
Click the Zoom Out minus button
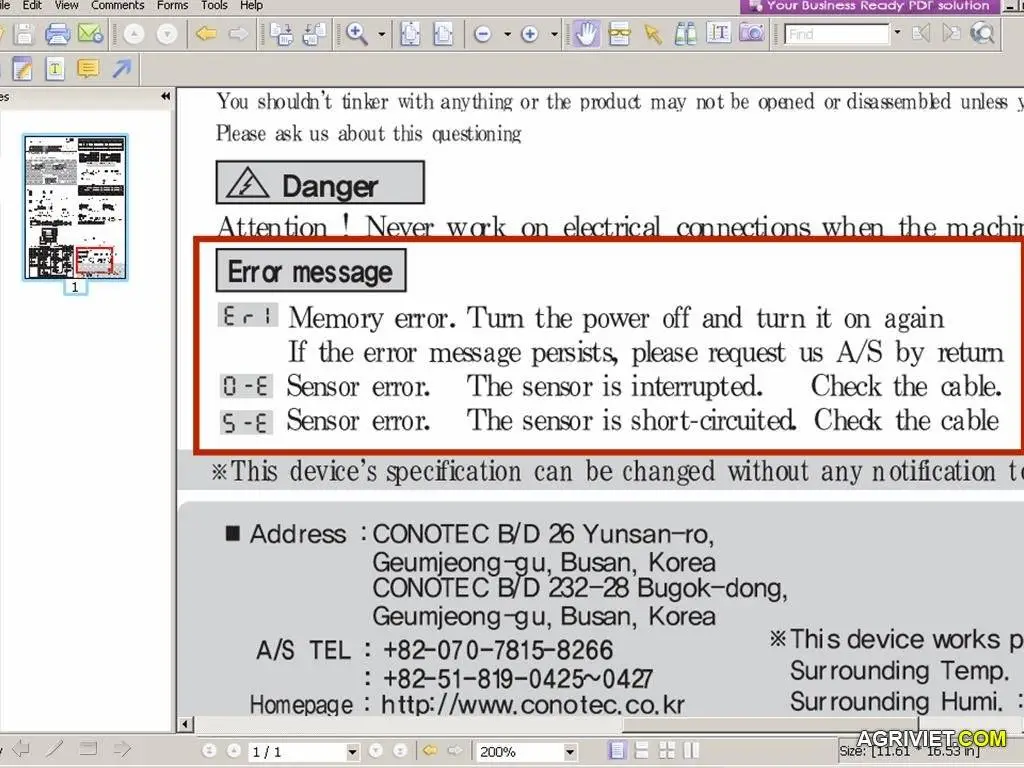[483, 34]
